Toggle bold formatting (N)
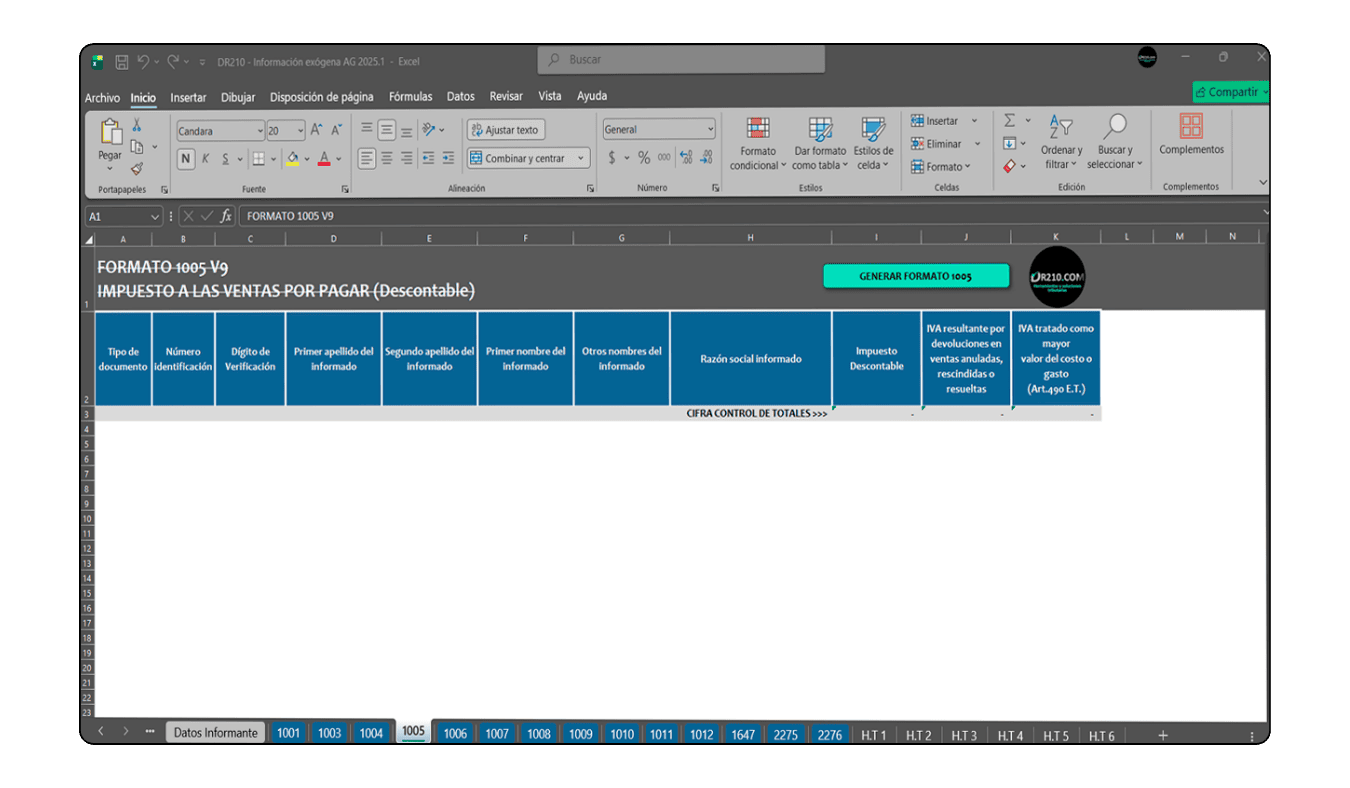This screenshot has height=788, width=1350. pos(186,159)
